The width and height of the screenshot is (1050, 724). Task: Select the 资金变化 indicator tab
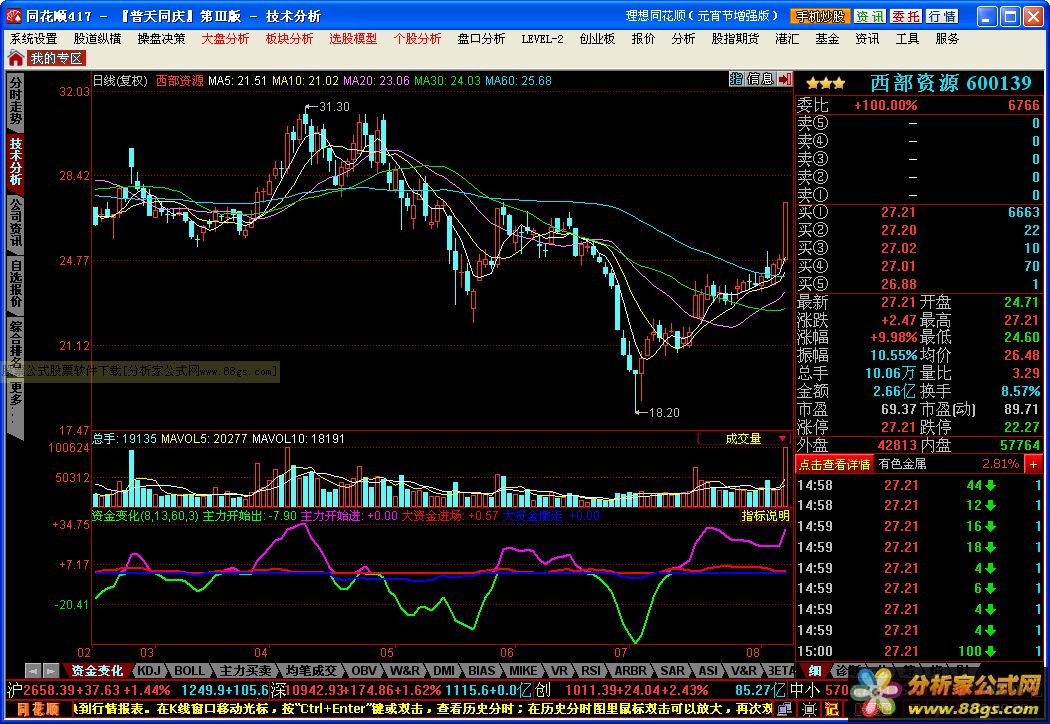tap(97, 670)
